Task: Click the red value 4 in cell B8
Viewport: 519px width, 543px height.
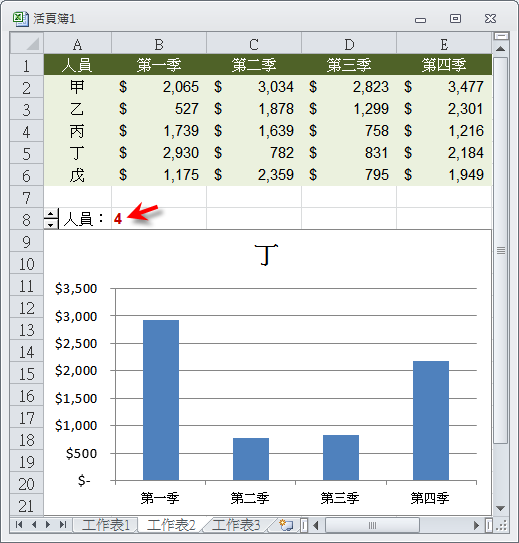Action: point(118,219)
